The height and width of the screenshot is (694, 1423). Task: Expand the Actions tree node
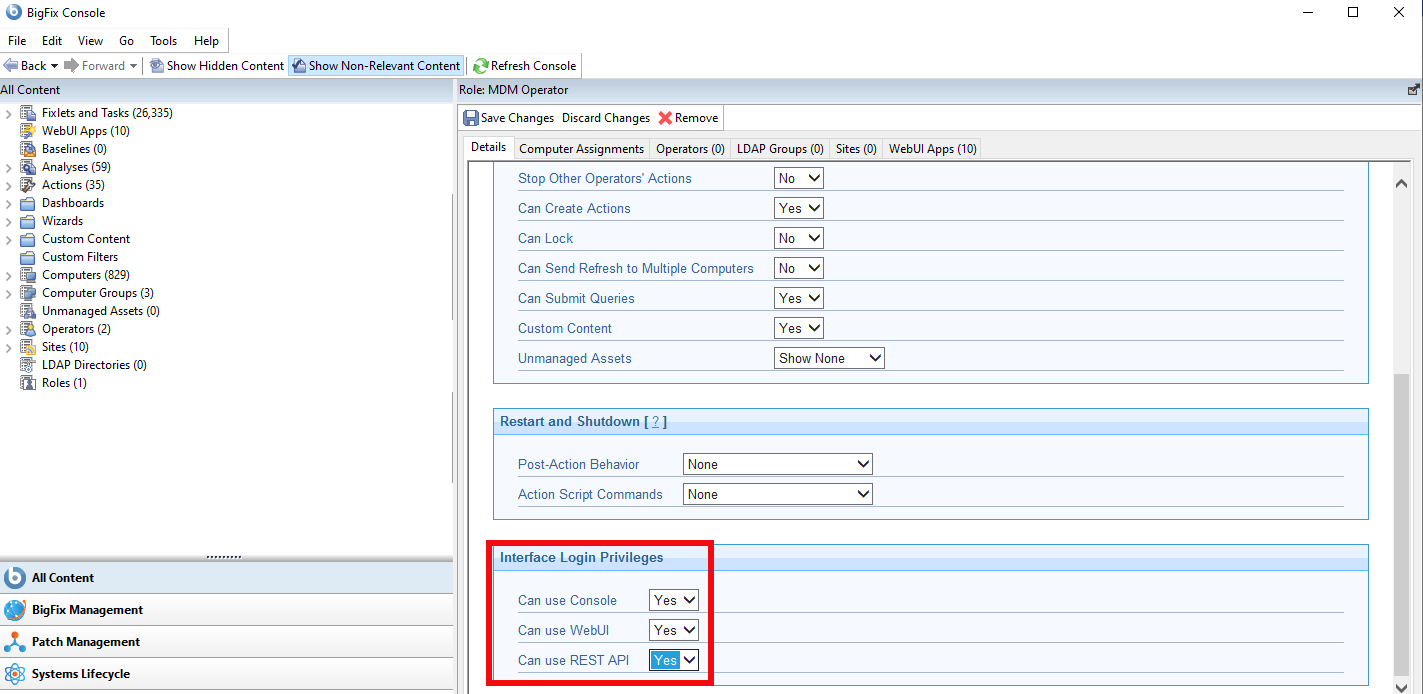click(x=8, y=184)
